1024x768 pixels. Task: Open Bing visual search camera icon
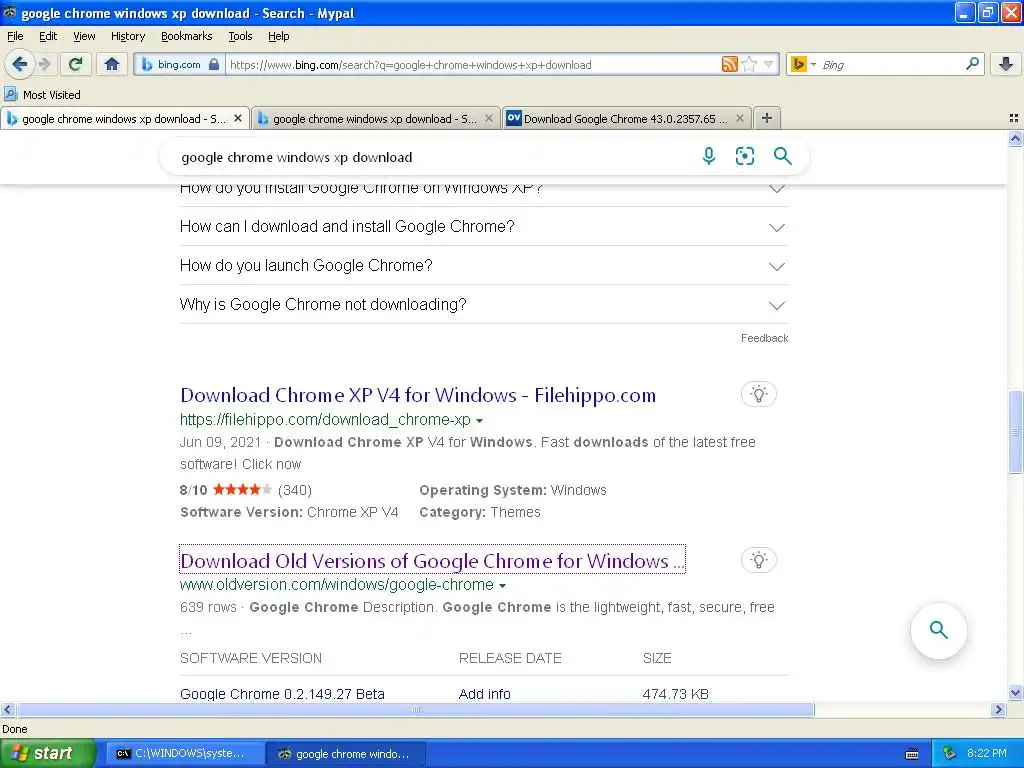point(744,156)
